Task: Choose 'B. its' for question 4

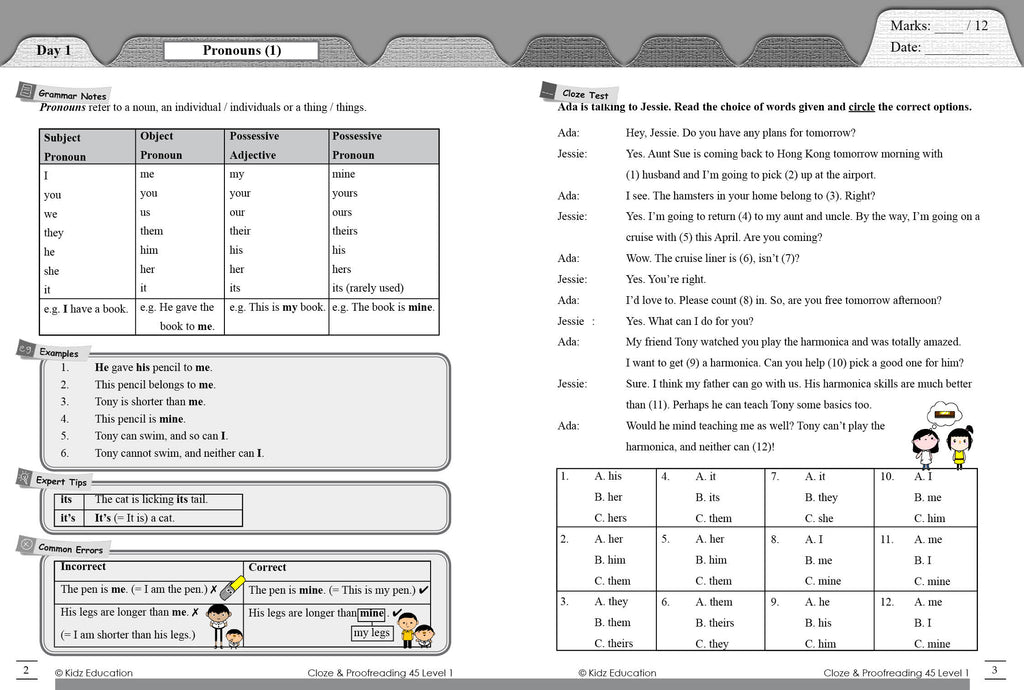Action: pos(707,497)
